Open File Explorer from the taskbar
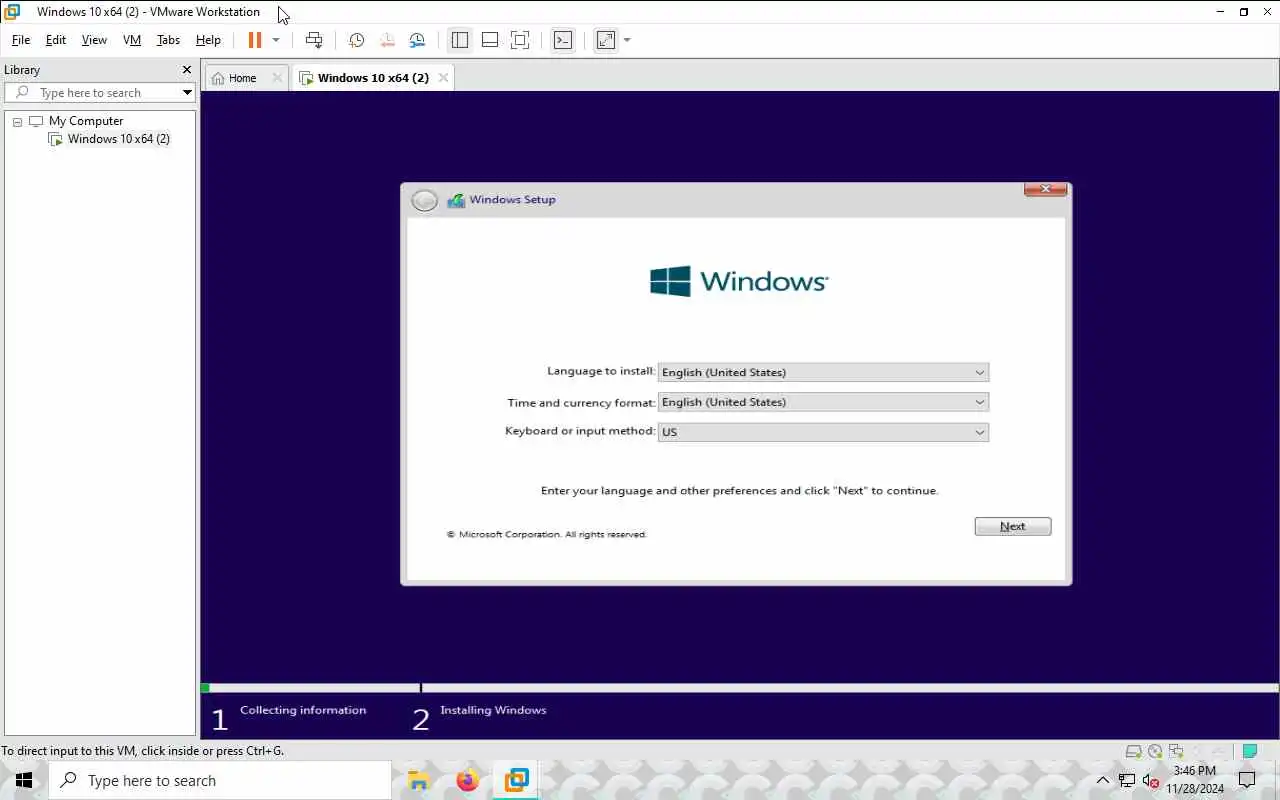The height and width of the screenshot is (800, 1280). 419,780
